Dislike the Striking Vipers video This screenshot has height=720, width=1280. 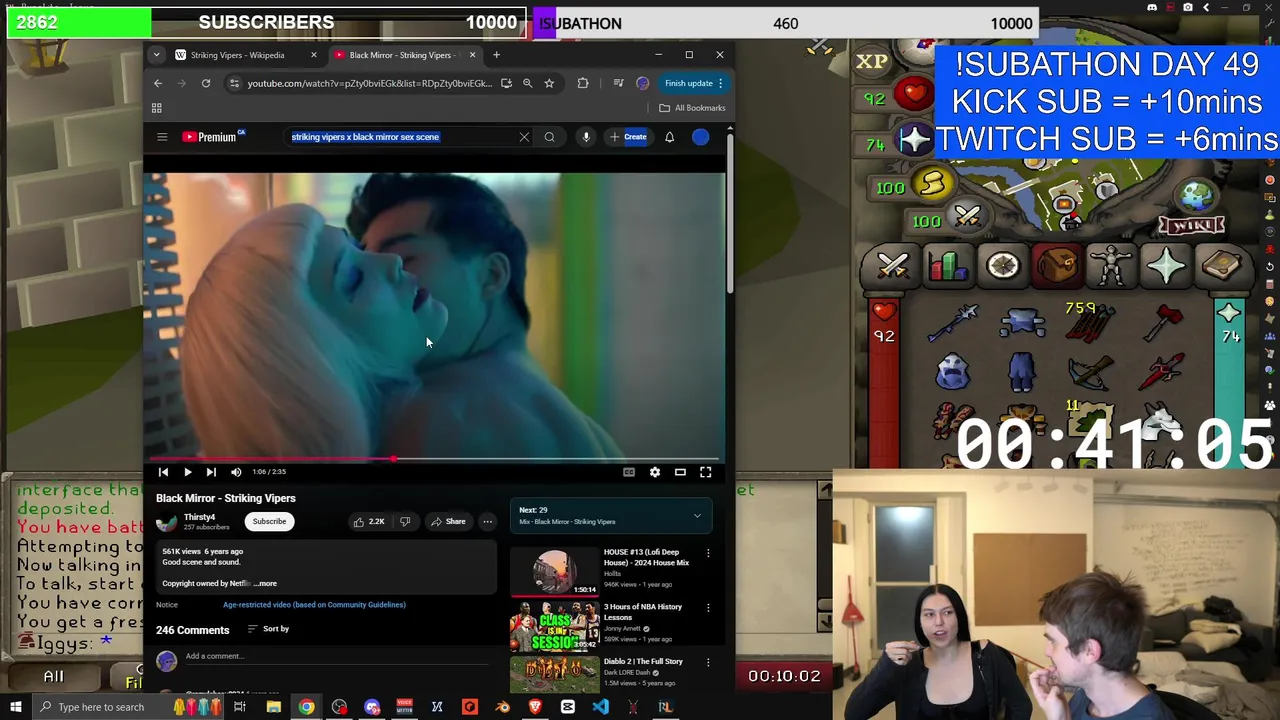[x=405, y=521]
